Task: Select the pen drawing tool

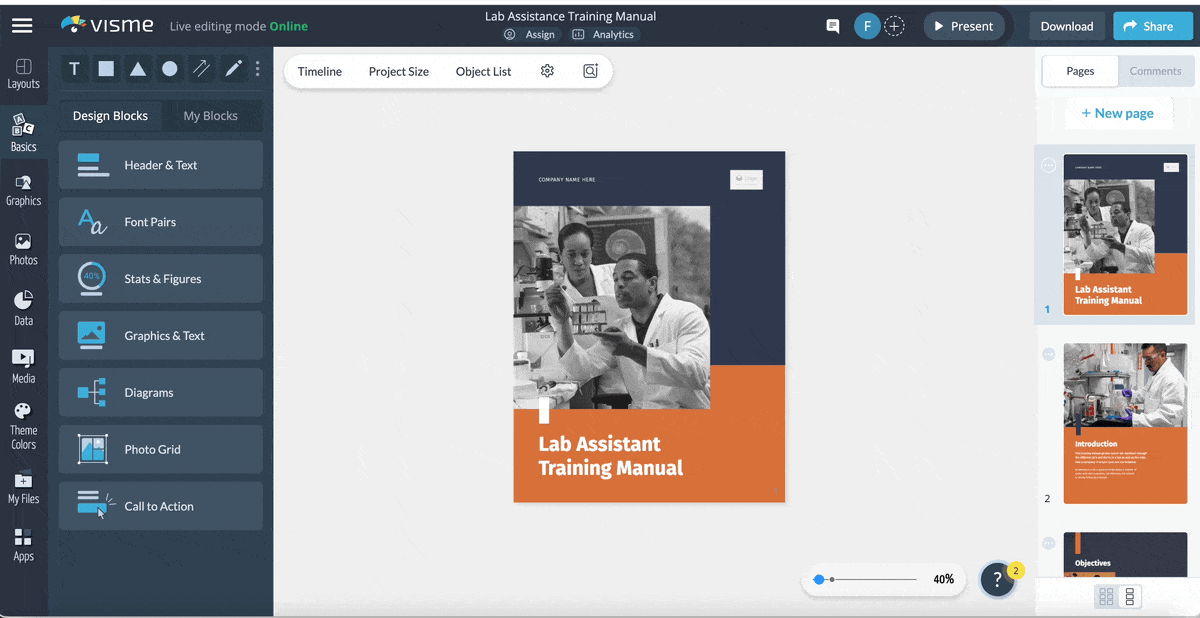Action: [232, 68]
